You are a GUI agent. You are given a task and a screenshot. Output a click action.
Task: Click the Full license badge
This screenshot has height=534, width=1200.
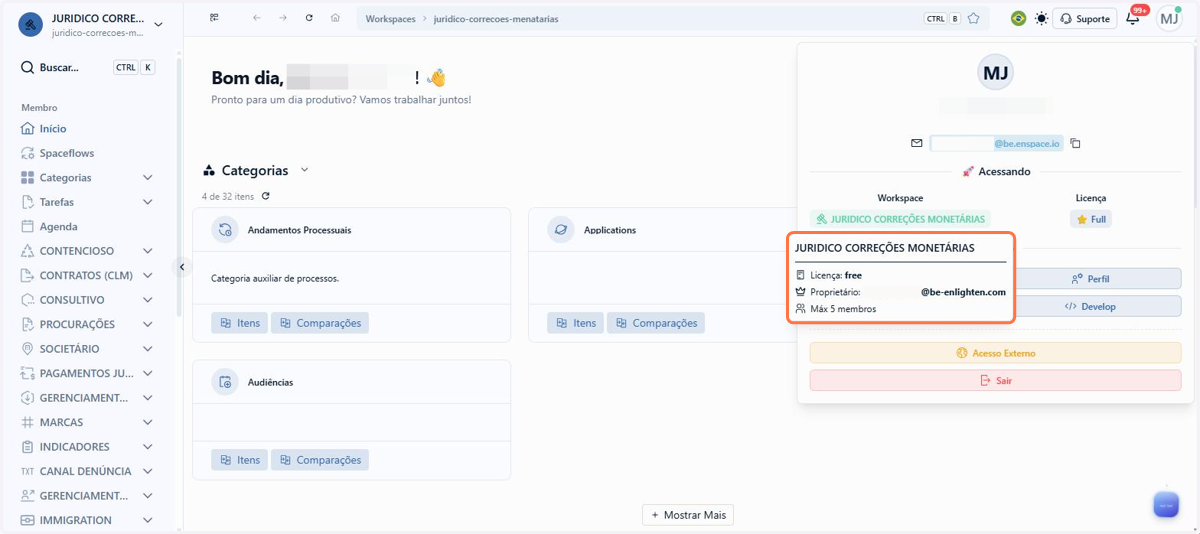pos(1090,219)
